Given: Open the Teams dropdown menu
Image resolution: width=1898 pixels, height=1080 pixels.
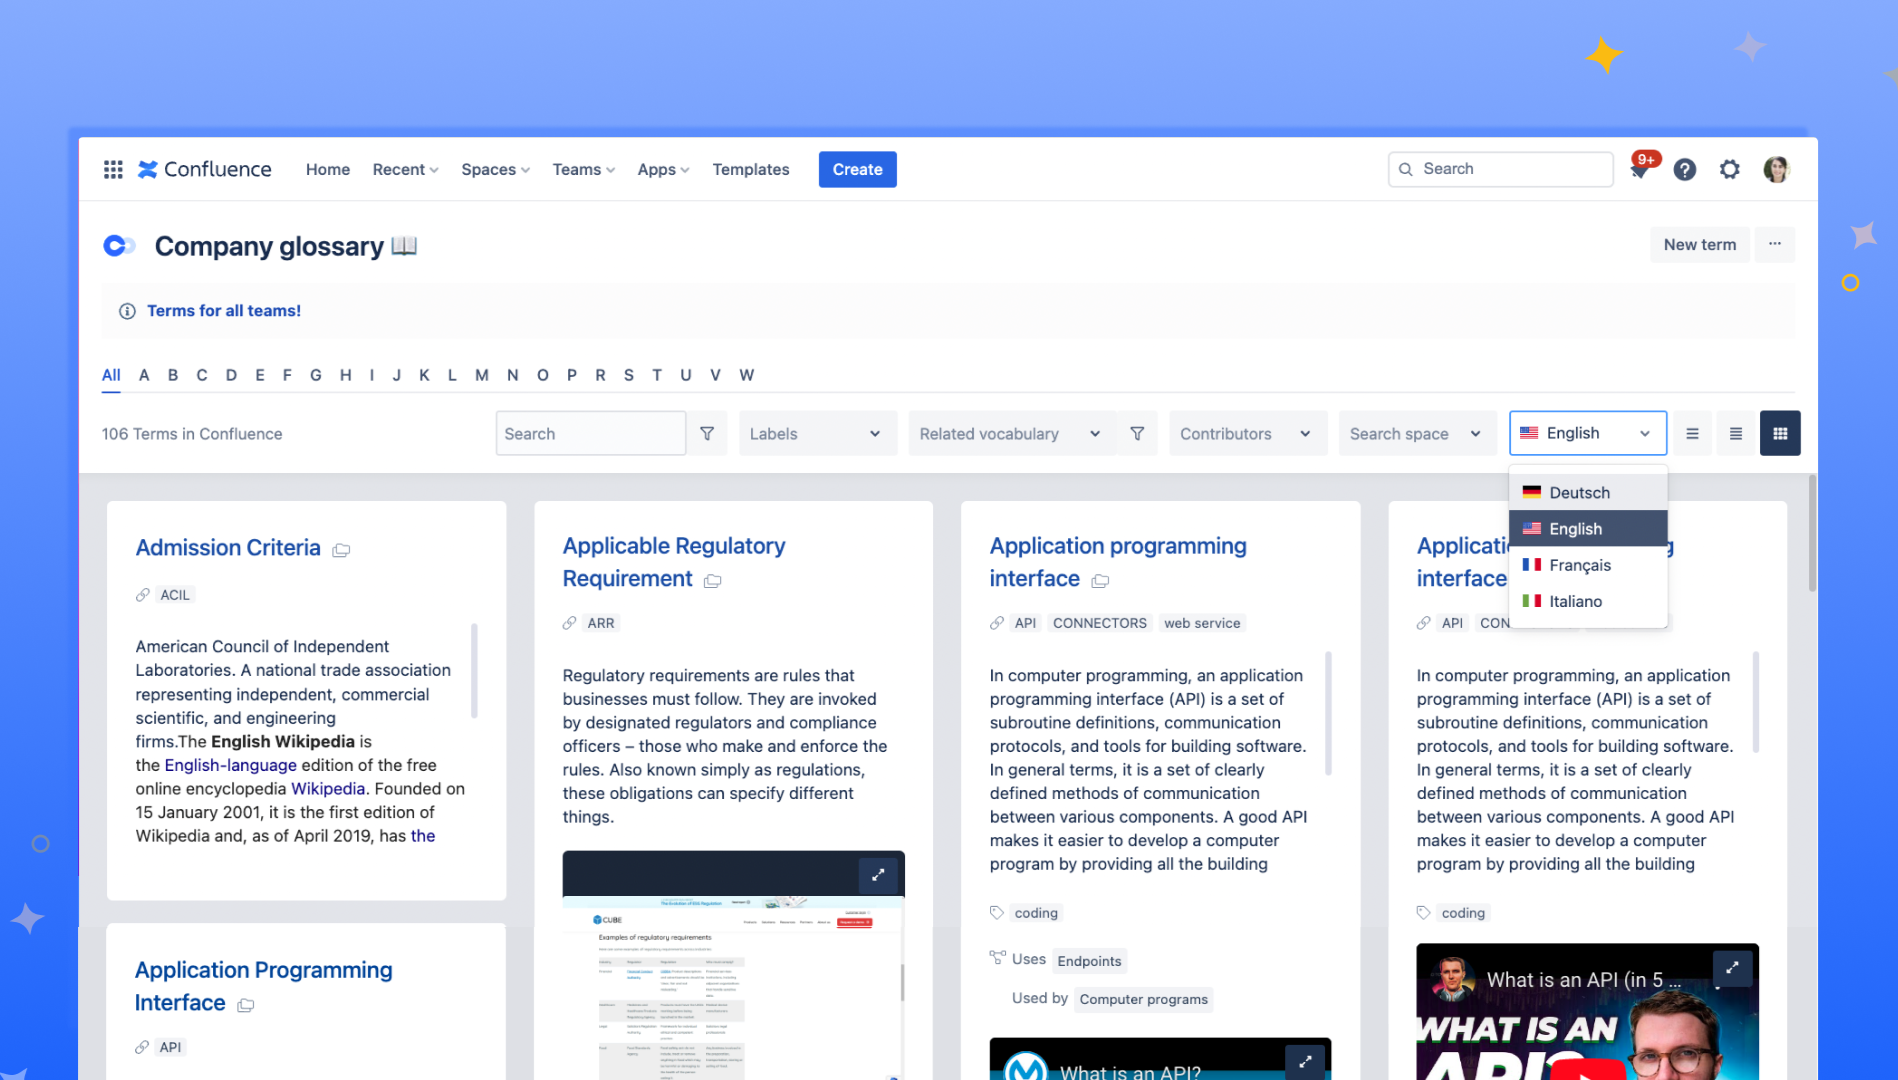Looking at the screenshot, I should point(583,169).
